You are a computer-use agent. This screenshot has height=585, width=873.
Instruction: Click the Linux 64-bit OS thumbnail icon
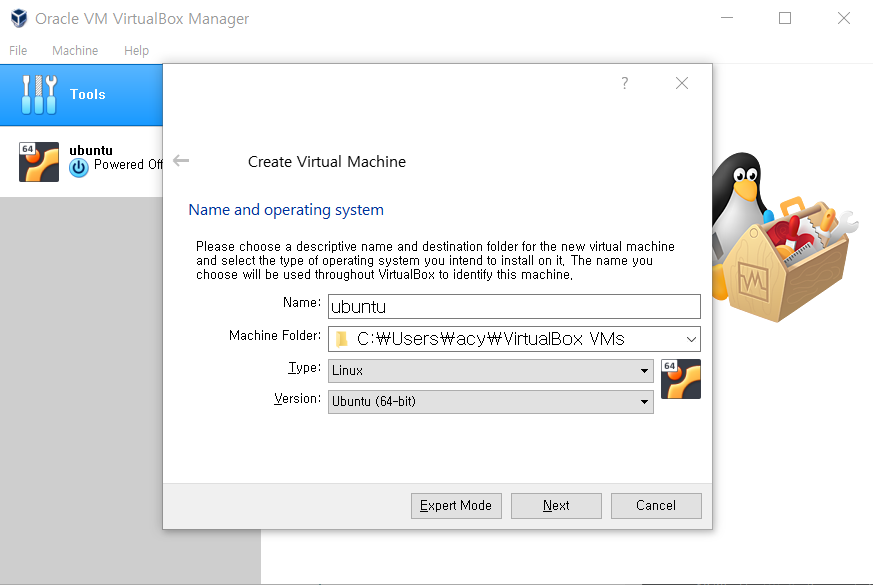pos(680,379)
